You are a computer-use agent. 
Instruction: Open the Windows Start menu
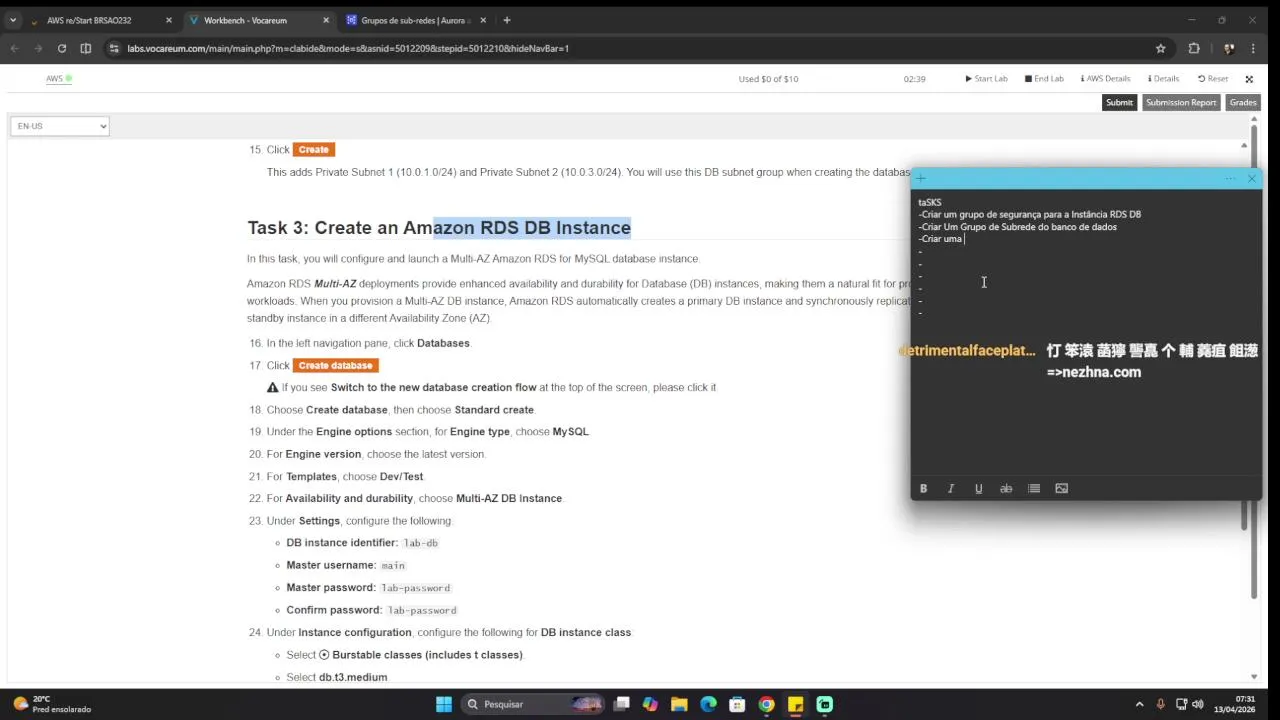[x=443, y=704]
